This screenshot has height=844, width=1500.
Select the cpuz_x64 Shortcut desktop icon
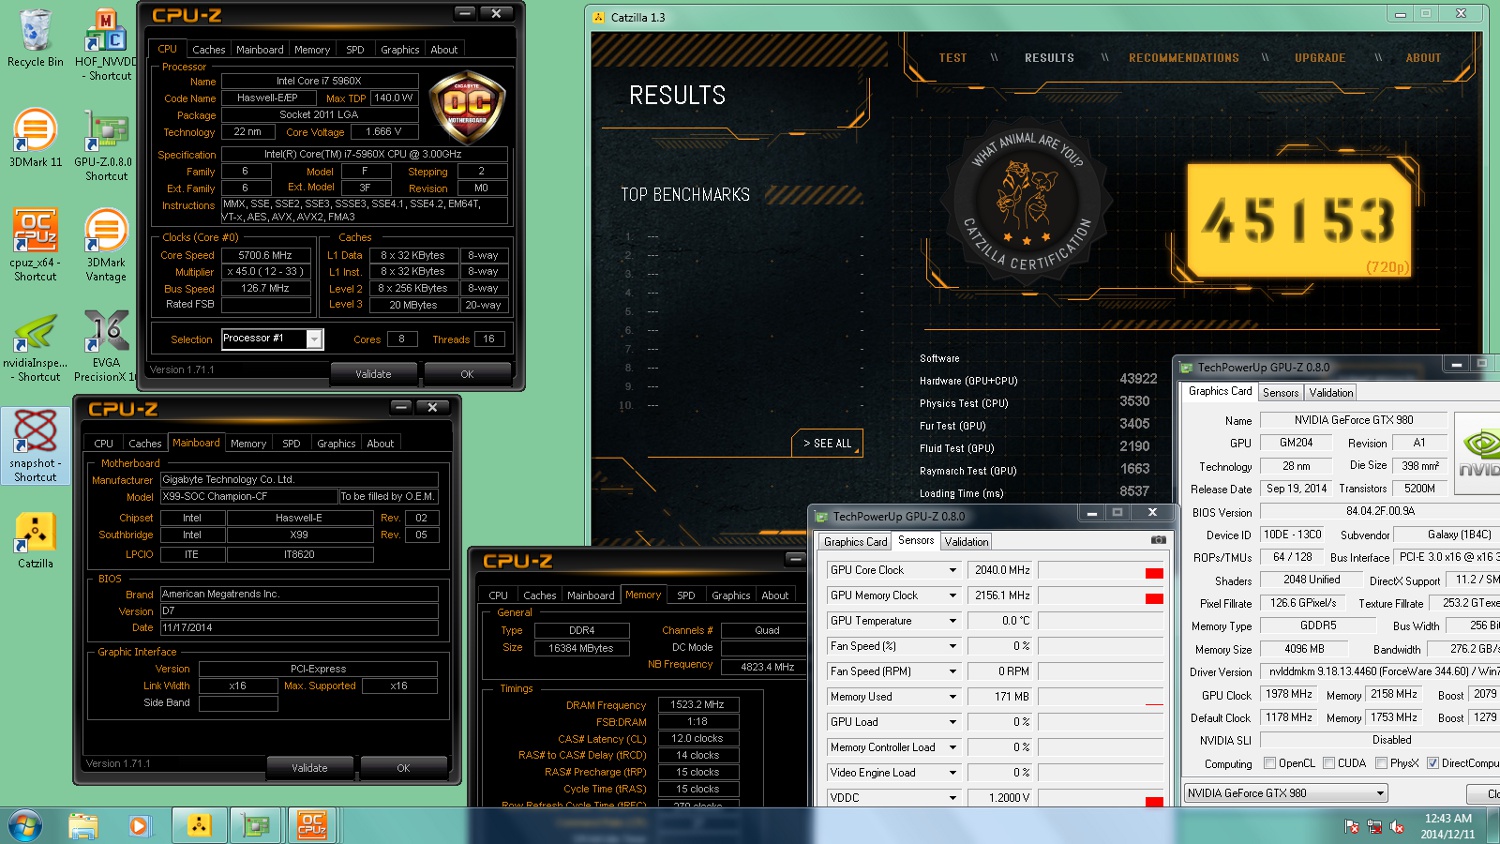click(x=35, y=245)
